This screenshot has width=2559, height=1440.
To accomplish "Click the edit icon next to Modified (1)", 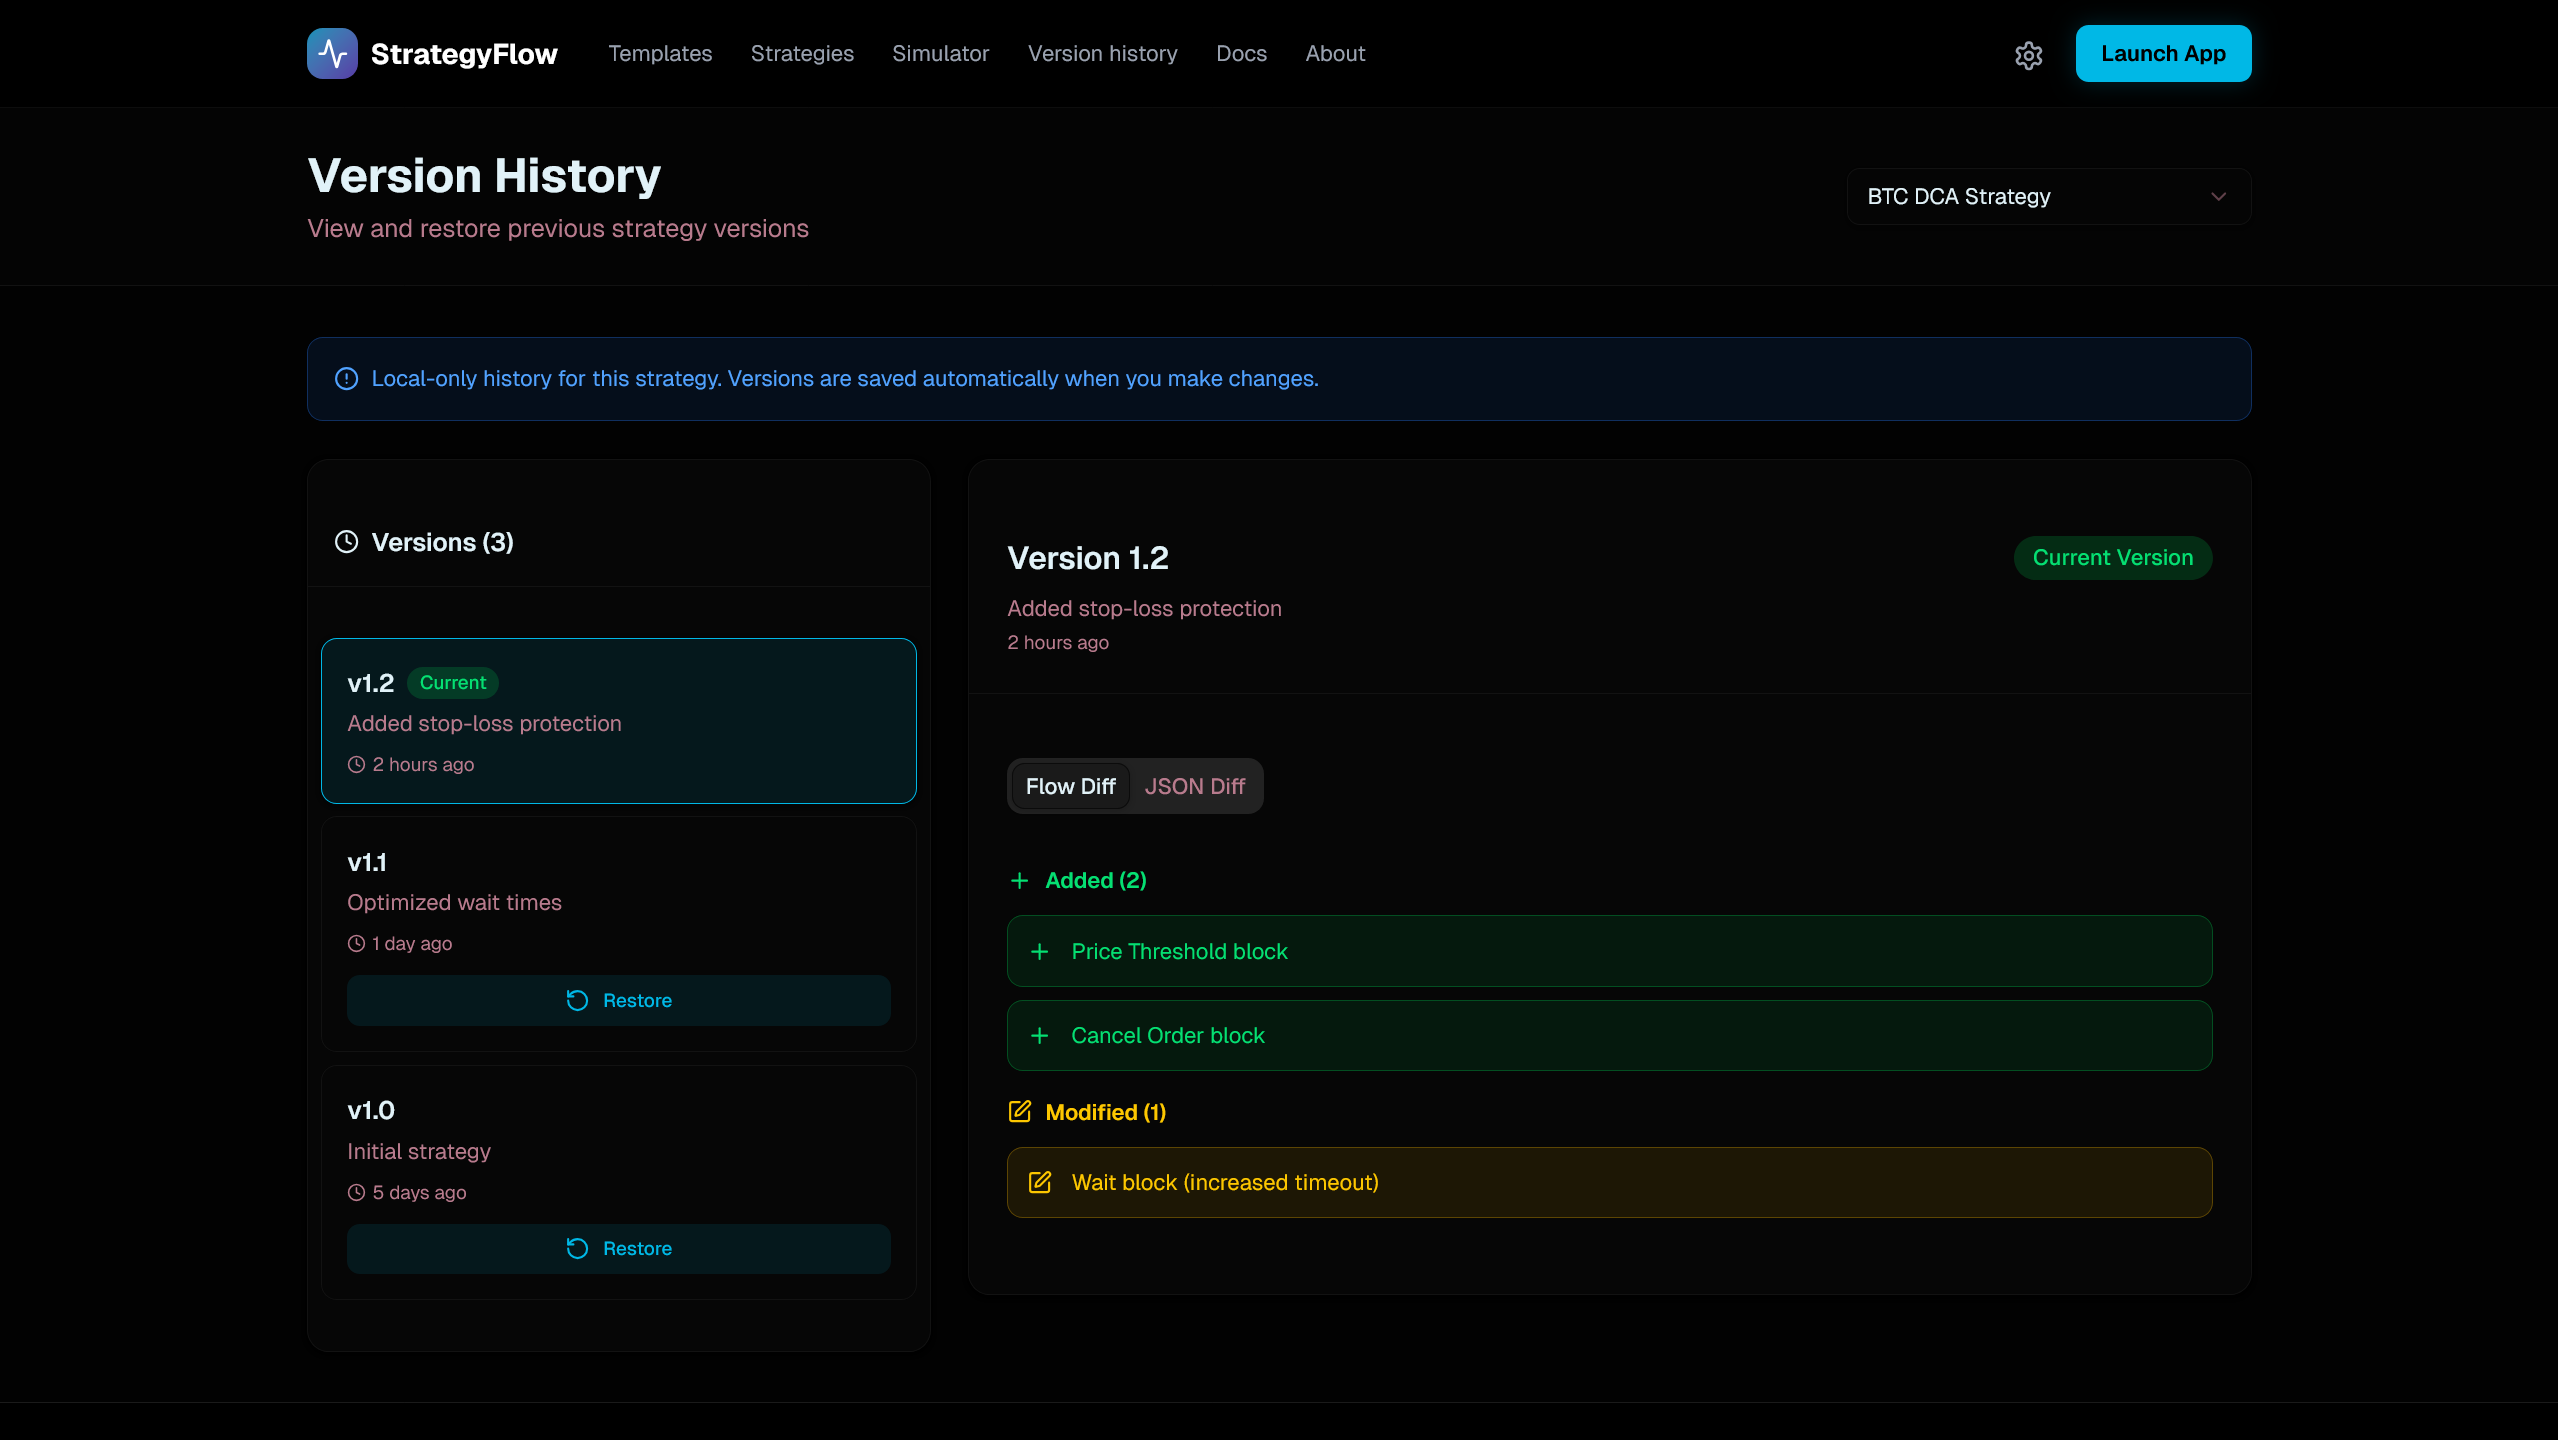I will tap(1019, 1112).
